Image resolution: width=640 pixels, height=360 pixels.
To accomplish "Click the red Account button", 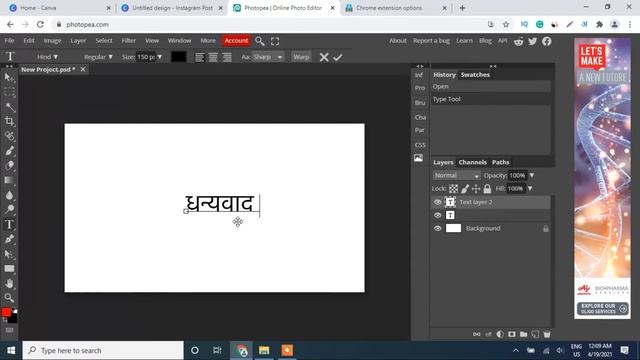I will click(236, 41).
